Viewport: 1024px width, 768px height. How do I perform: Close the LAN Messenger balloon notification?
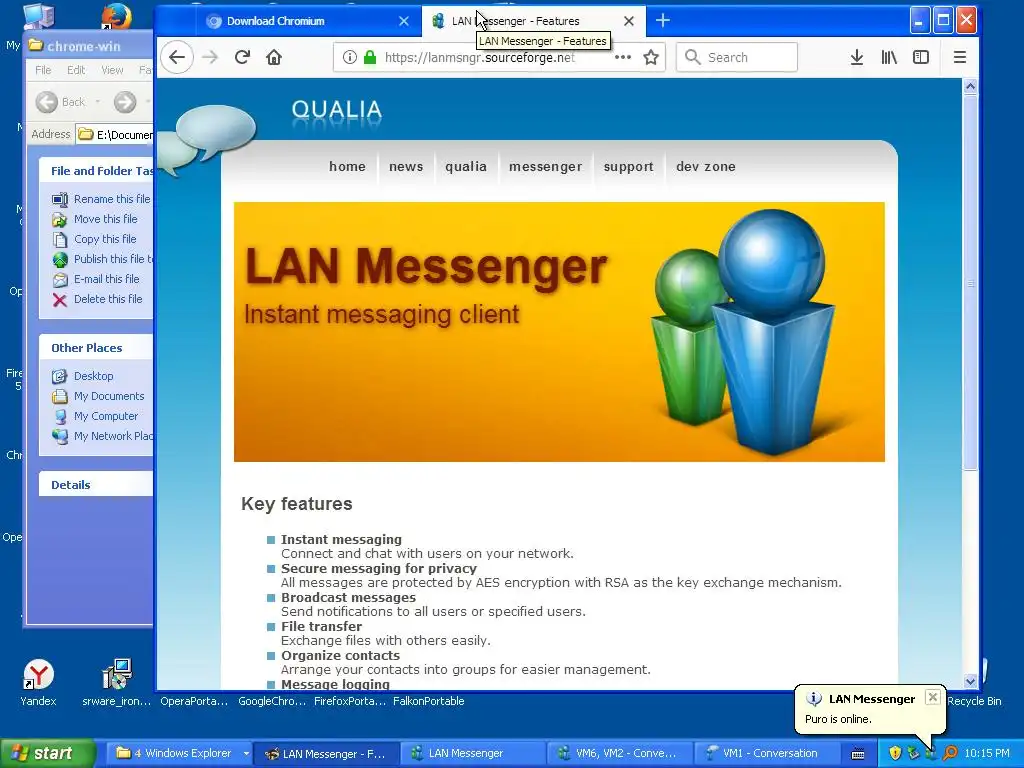[x=933, y=697]
